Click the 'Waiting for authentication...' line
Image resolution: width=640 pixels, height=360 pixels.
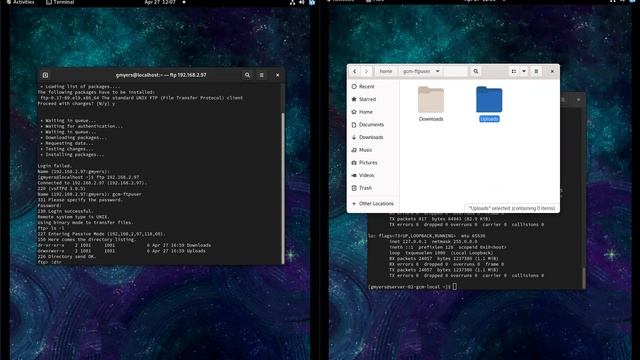(82, 126)
